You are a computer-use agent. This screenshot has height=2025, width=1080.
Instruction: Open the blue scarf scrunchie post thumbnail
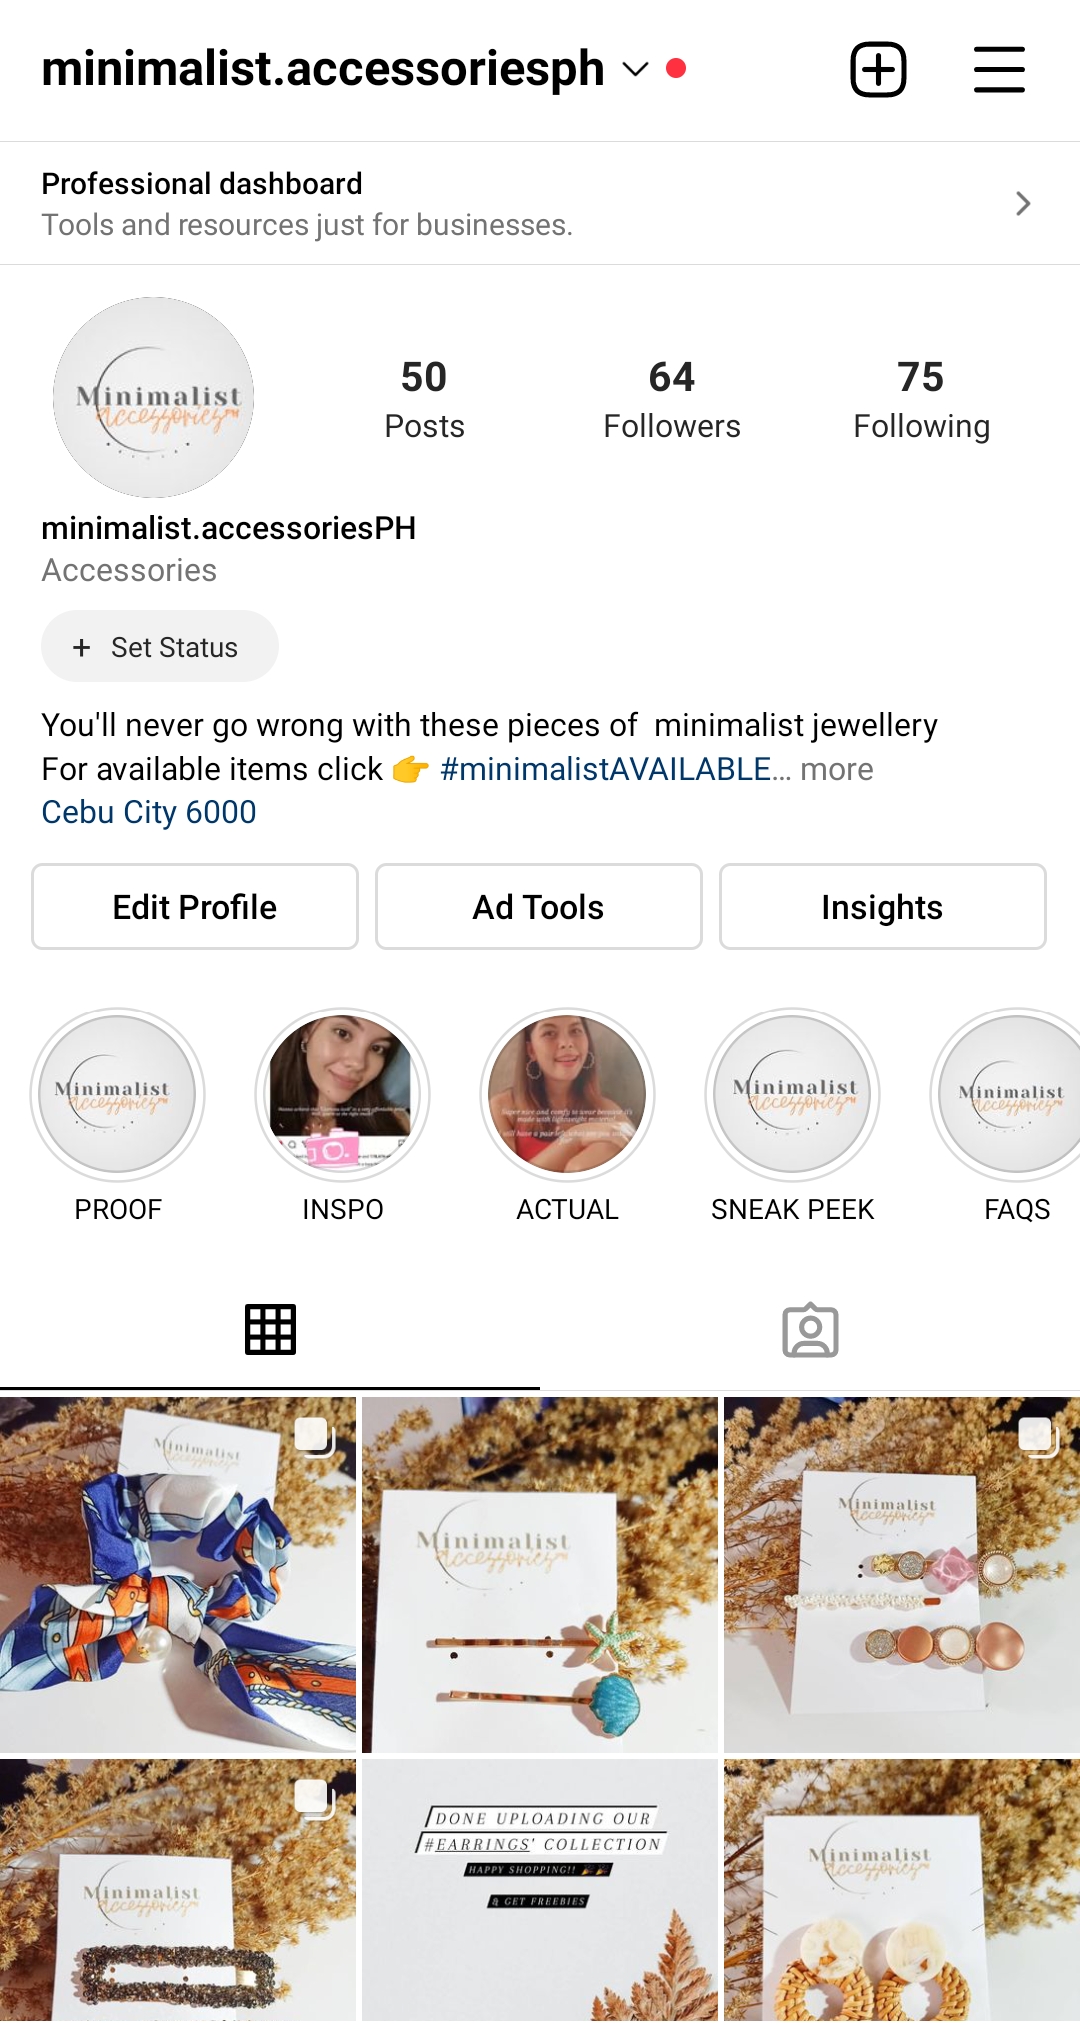coord(178,1575)
